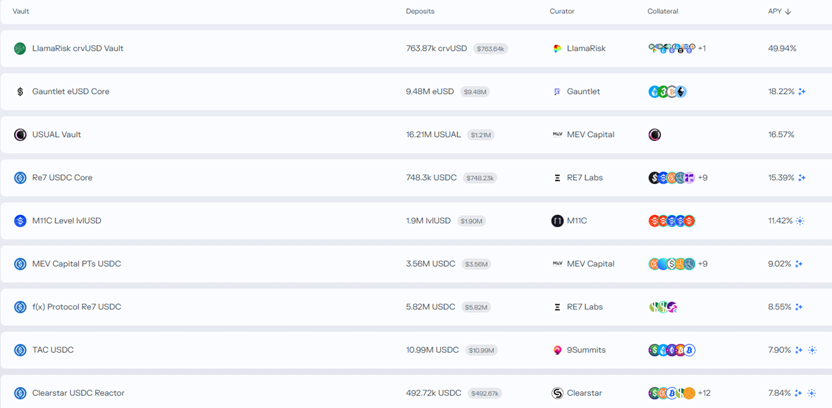
Task: Open the TAC USDC vault
Action: (x=53, y=350)
